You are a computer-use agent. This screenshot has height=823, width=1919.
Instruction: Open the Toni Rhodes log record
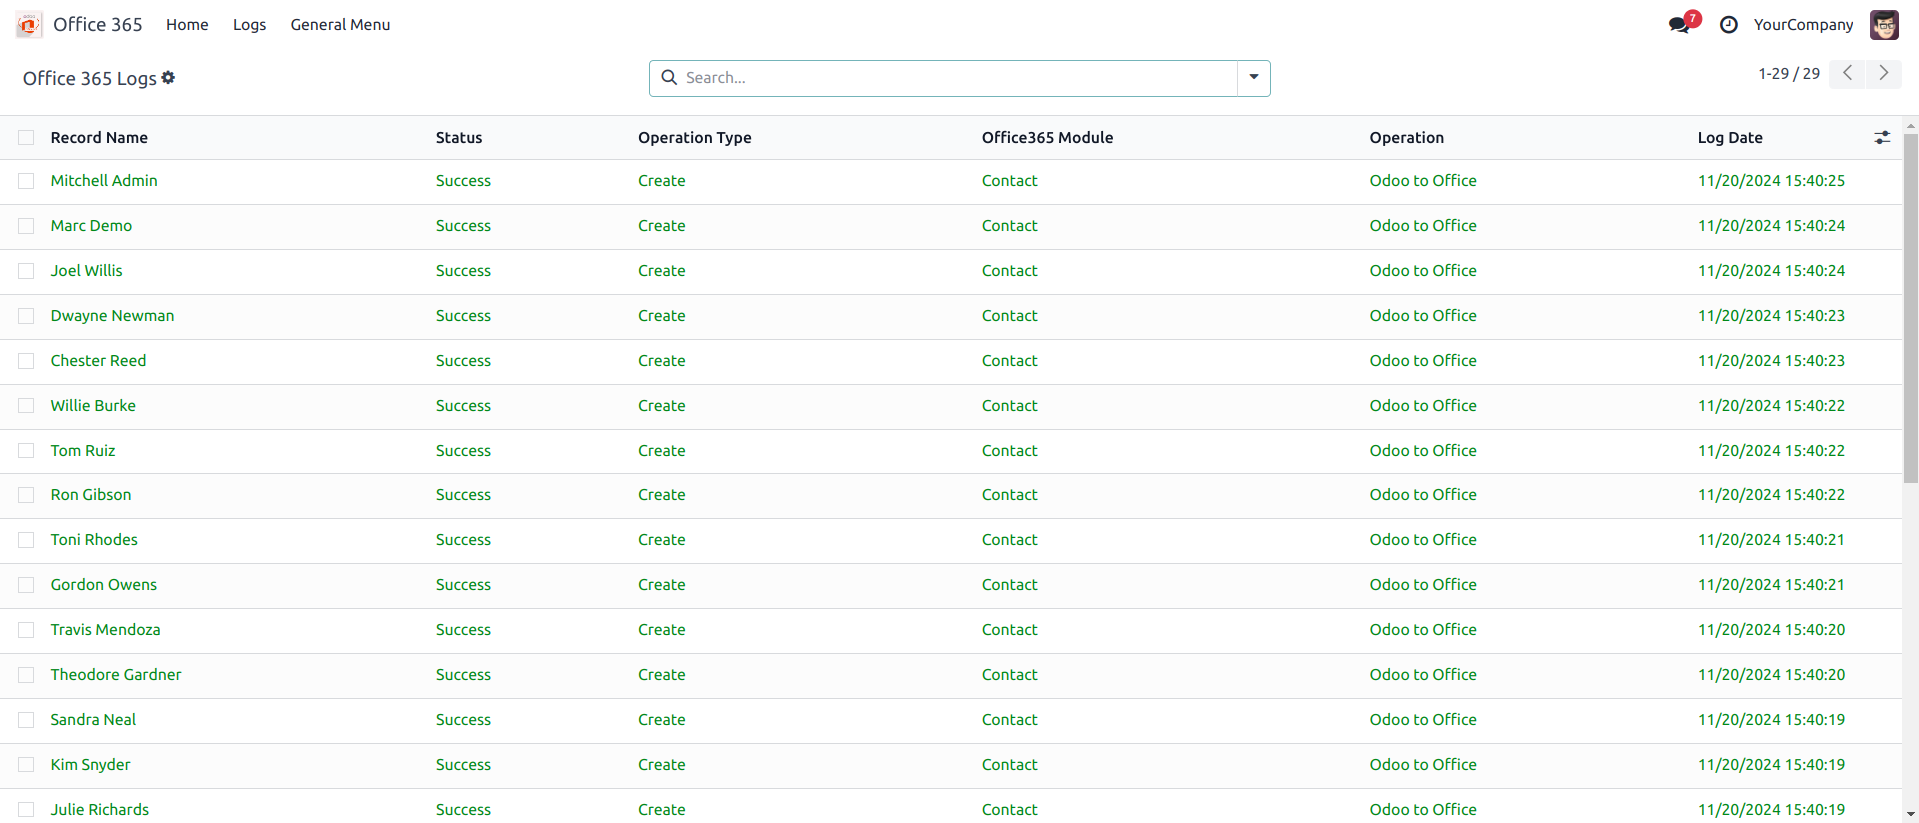[94, 540]
